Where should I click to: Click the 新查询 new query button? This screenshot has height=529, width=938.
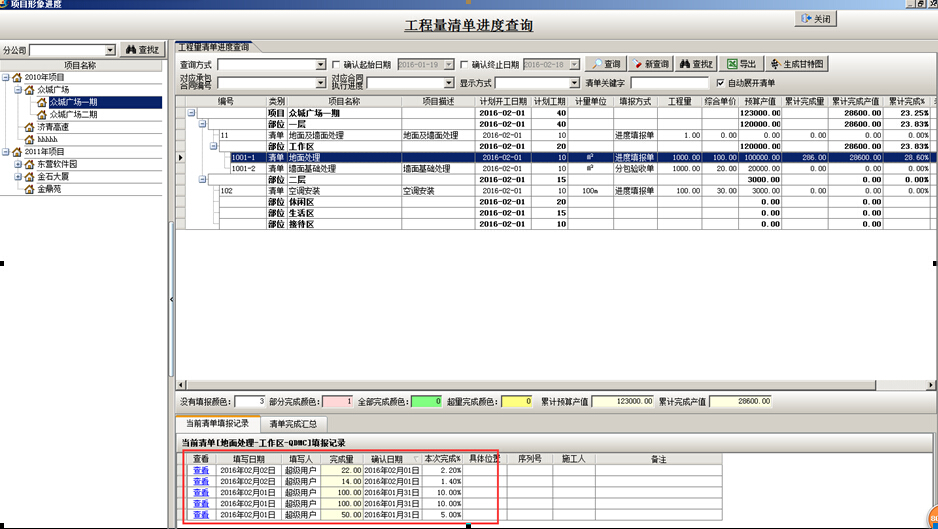point(650,64)
